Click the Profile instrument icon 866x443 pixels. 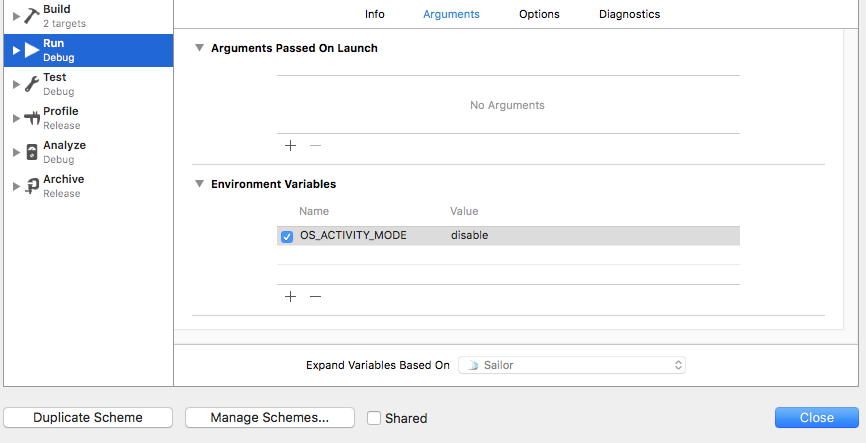pos(31,118)
